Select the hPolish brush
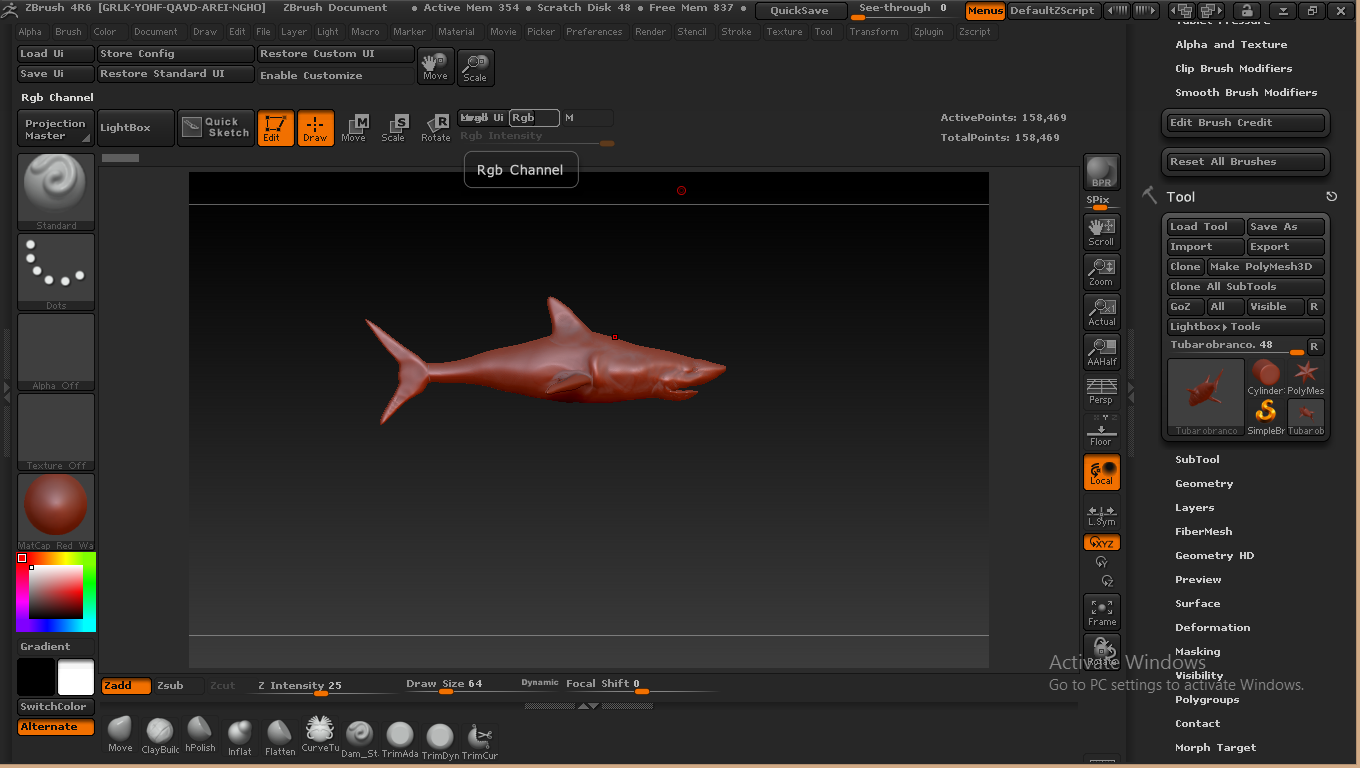This screenshot has height=768, width=1360. (200, 735)
